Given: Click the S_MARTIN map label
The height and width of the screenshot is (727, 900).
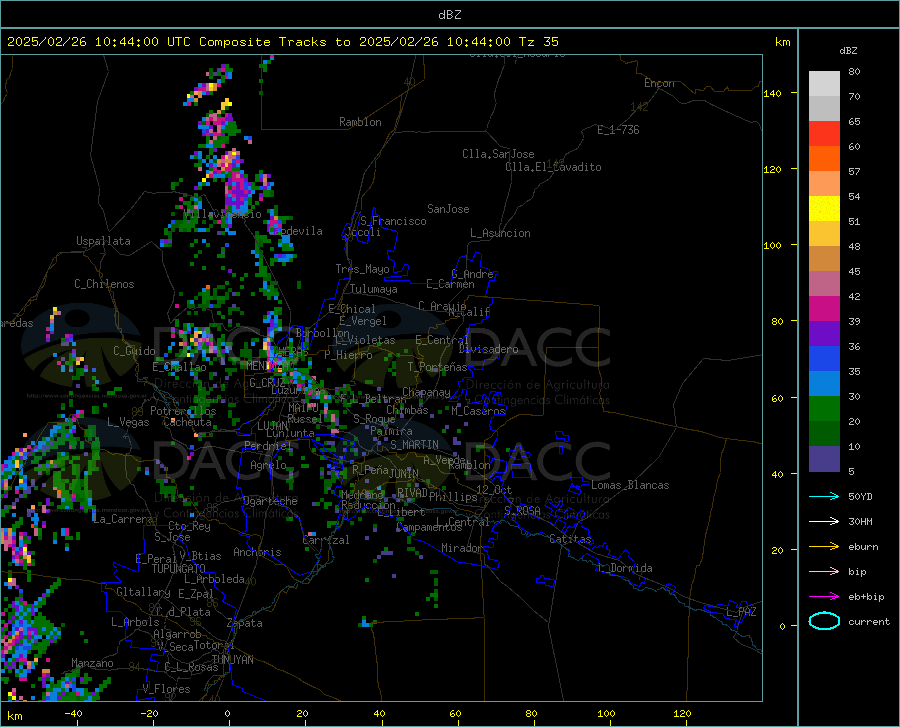Looking at the screenshot, I should 414,445.
